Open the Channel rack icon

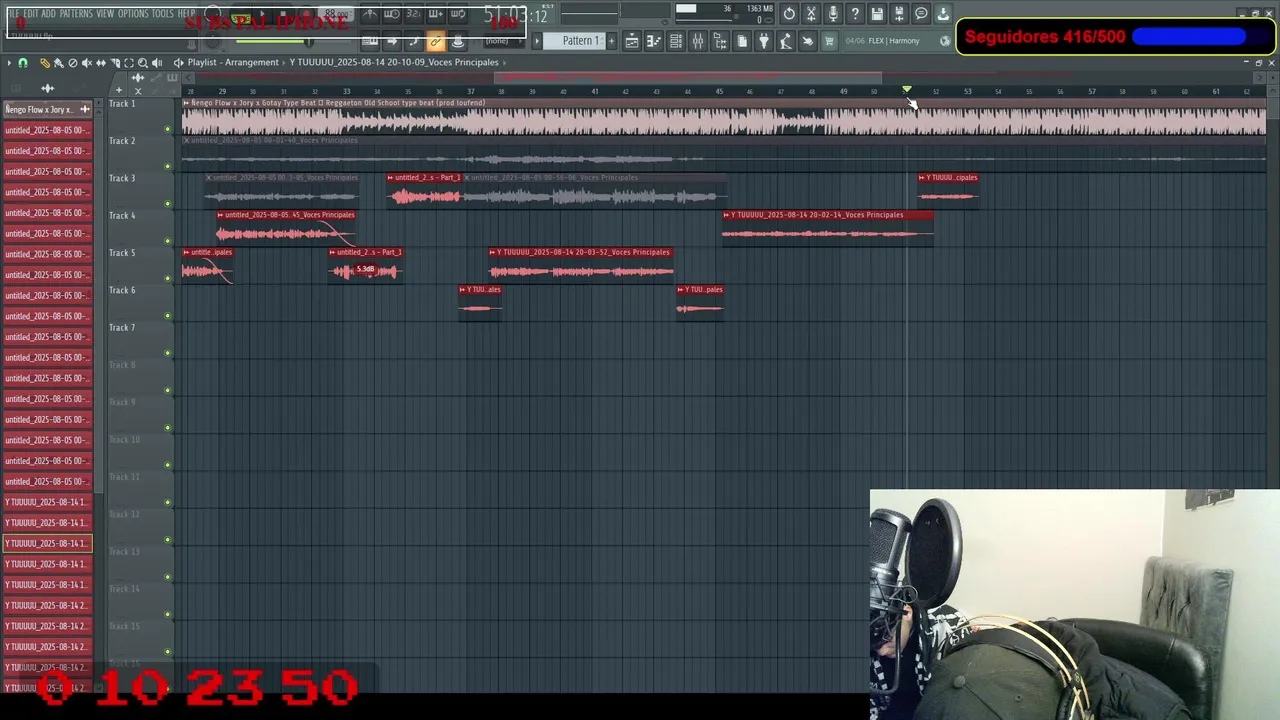676,41
